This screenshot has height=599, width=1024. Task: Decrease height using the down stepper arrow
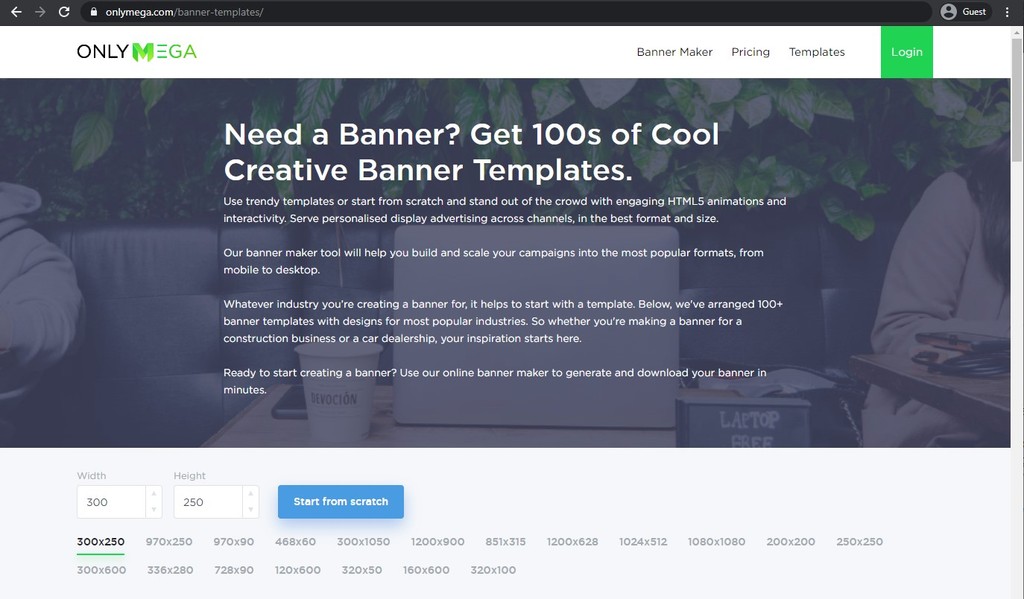pyautogui.click(x=249, y=507)
